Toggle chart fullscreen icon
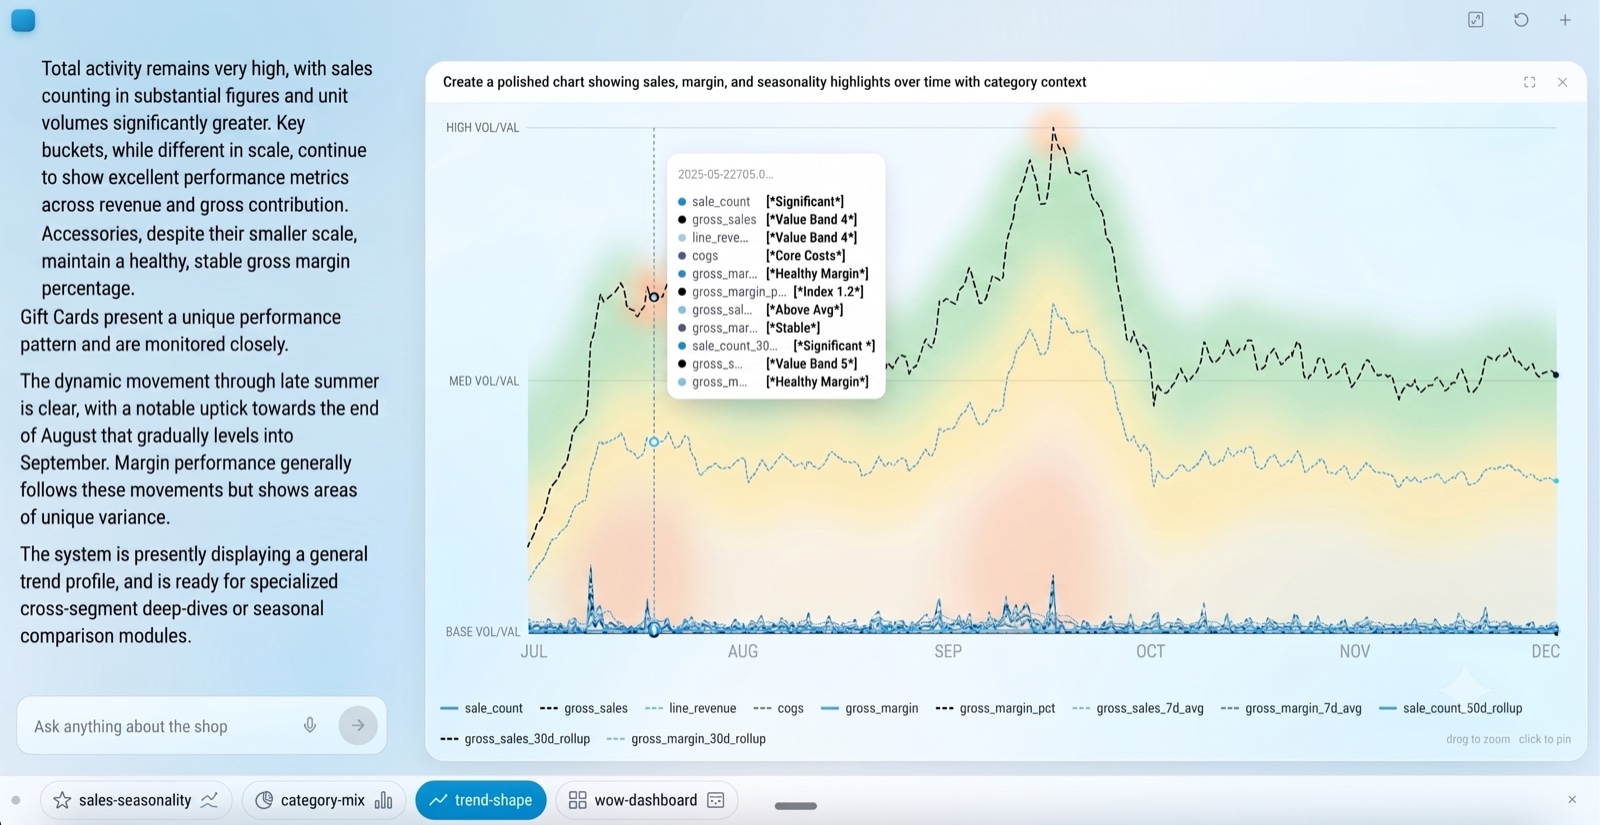 click(x=1530, y=82)
